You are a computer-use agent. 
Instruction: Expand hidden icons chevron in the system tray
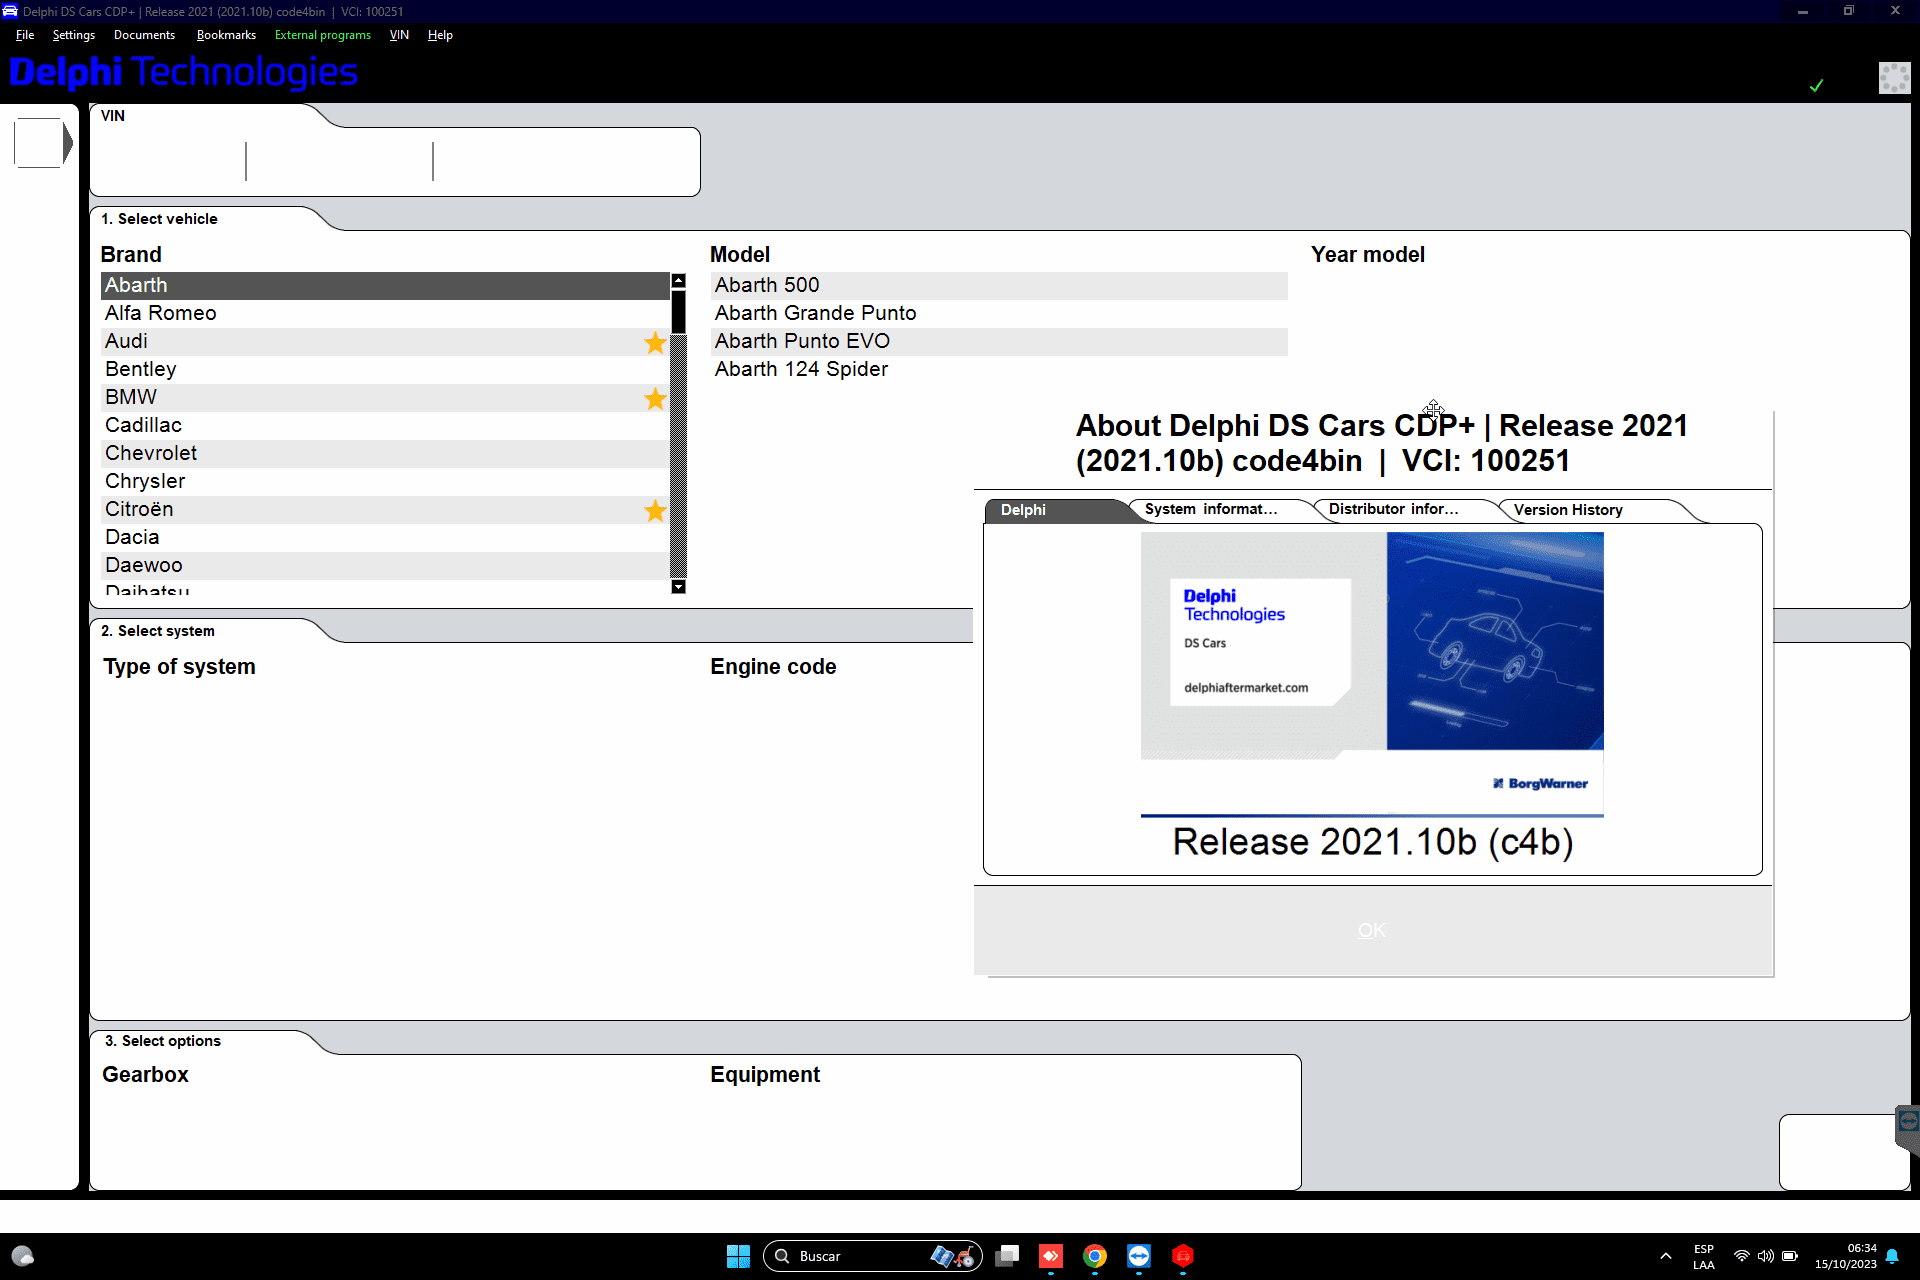coord(1665,1256)
